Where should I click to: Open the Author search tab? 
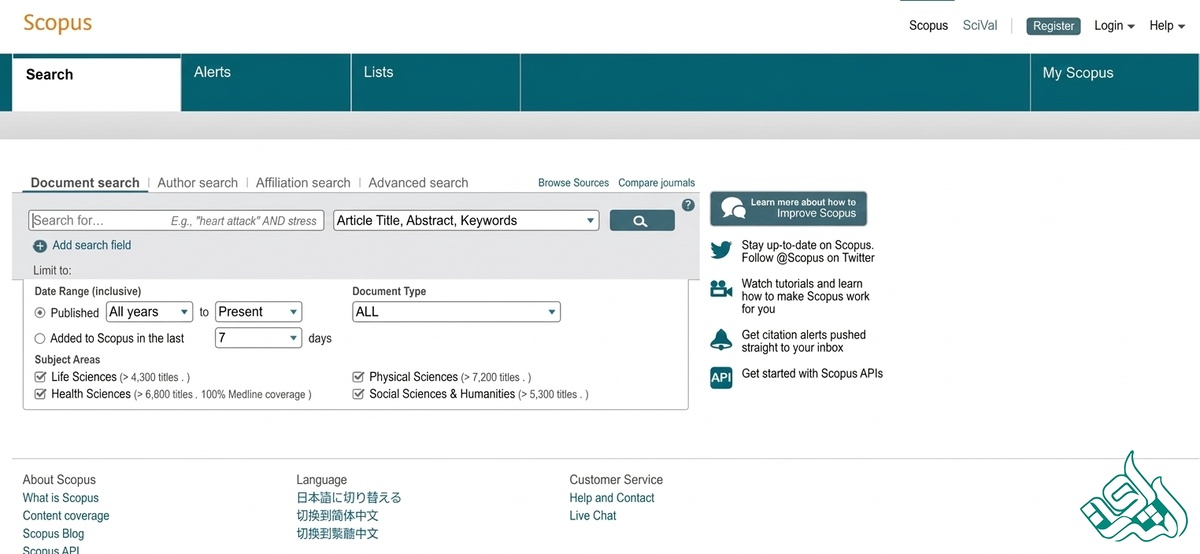[197, 183]
